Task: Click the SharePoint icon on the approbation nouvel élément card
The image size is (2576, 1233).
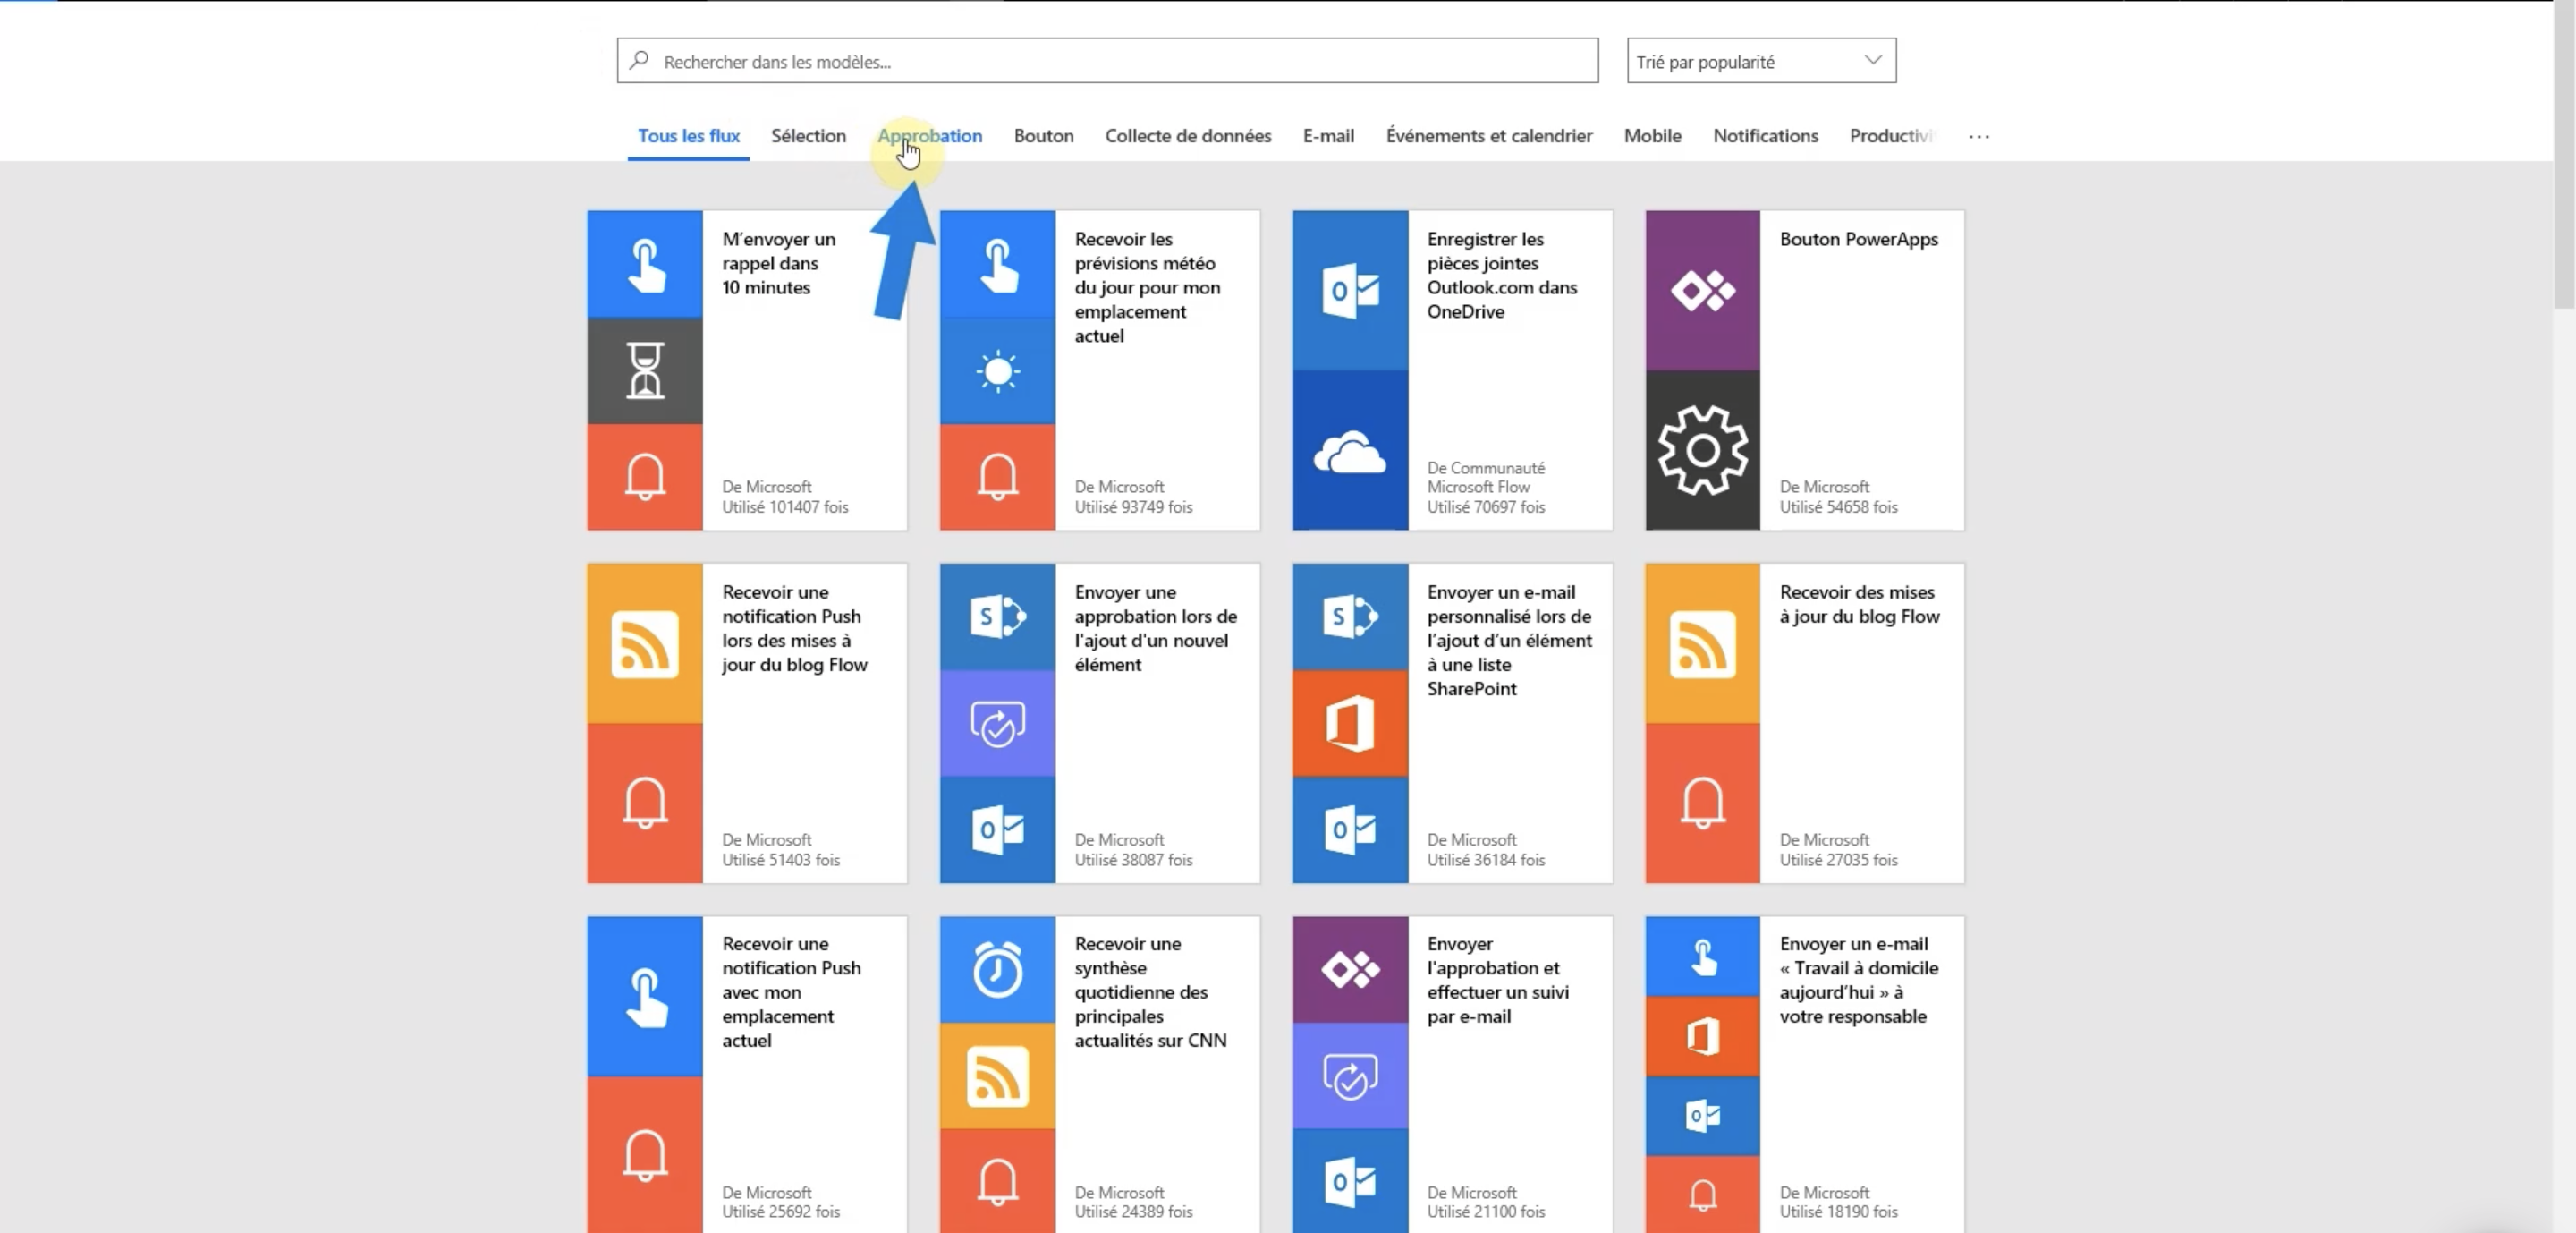Action: pos(998,616)
